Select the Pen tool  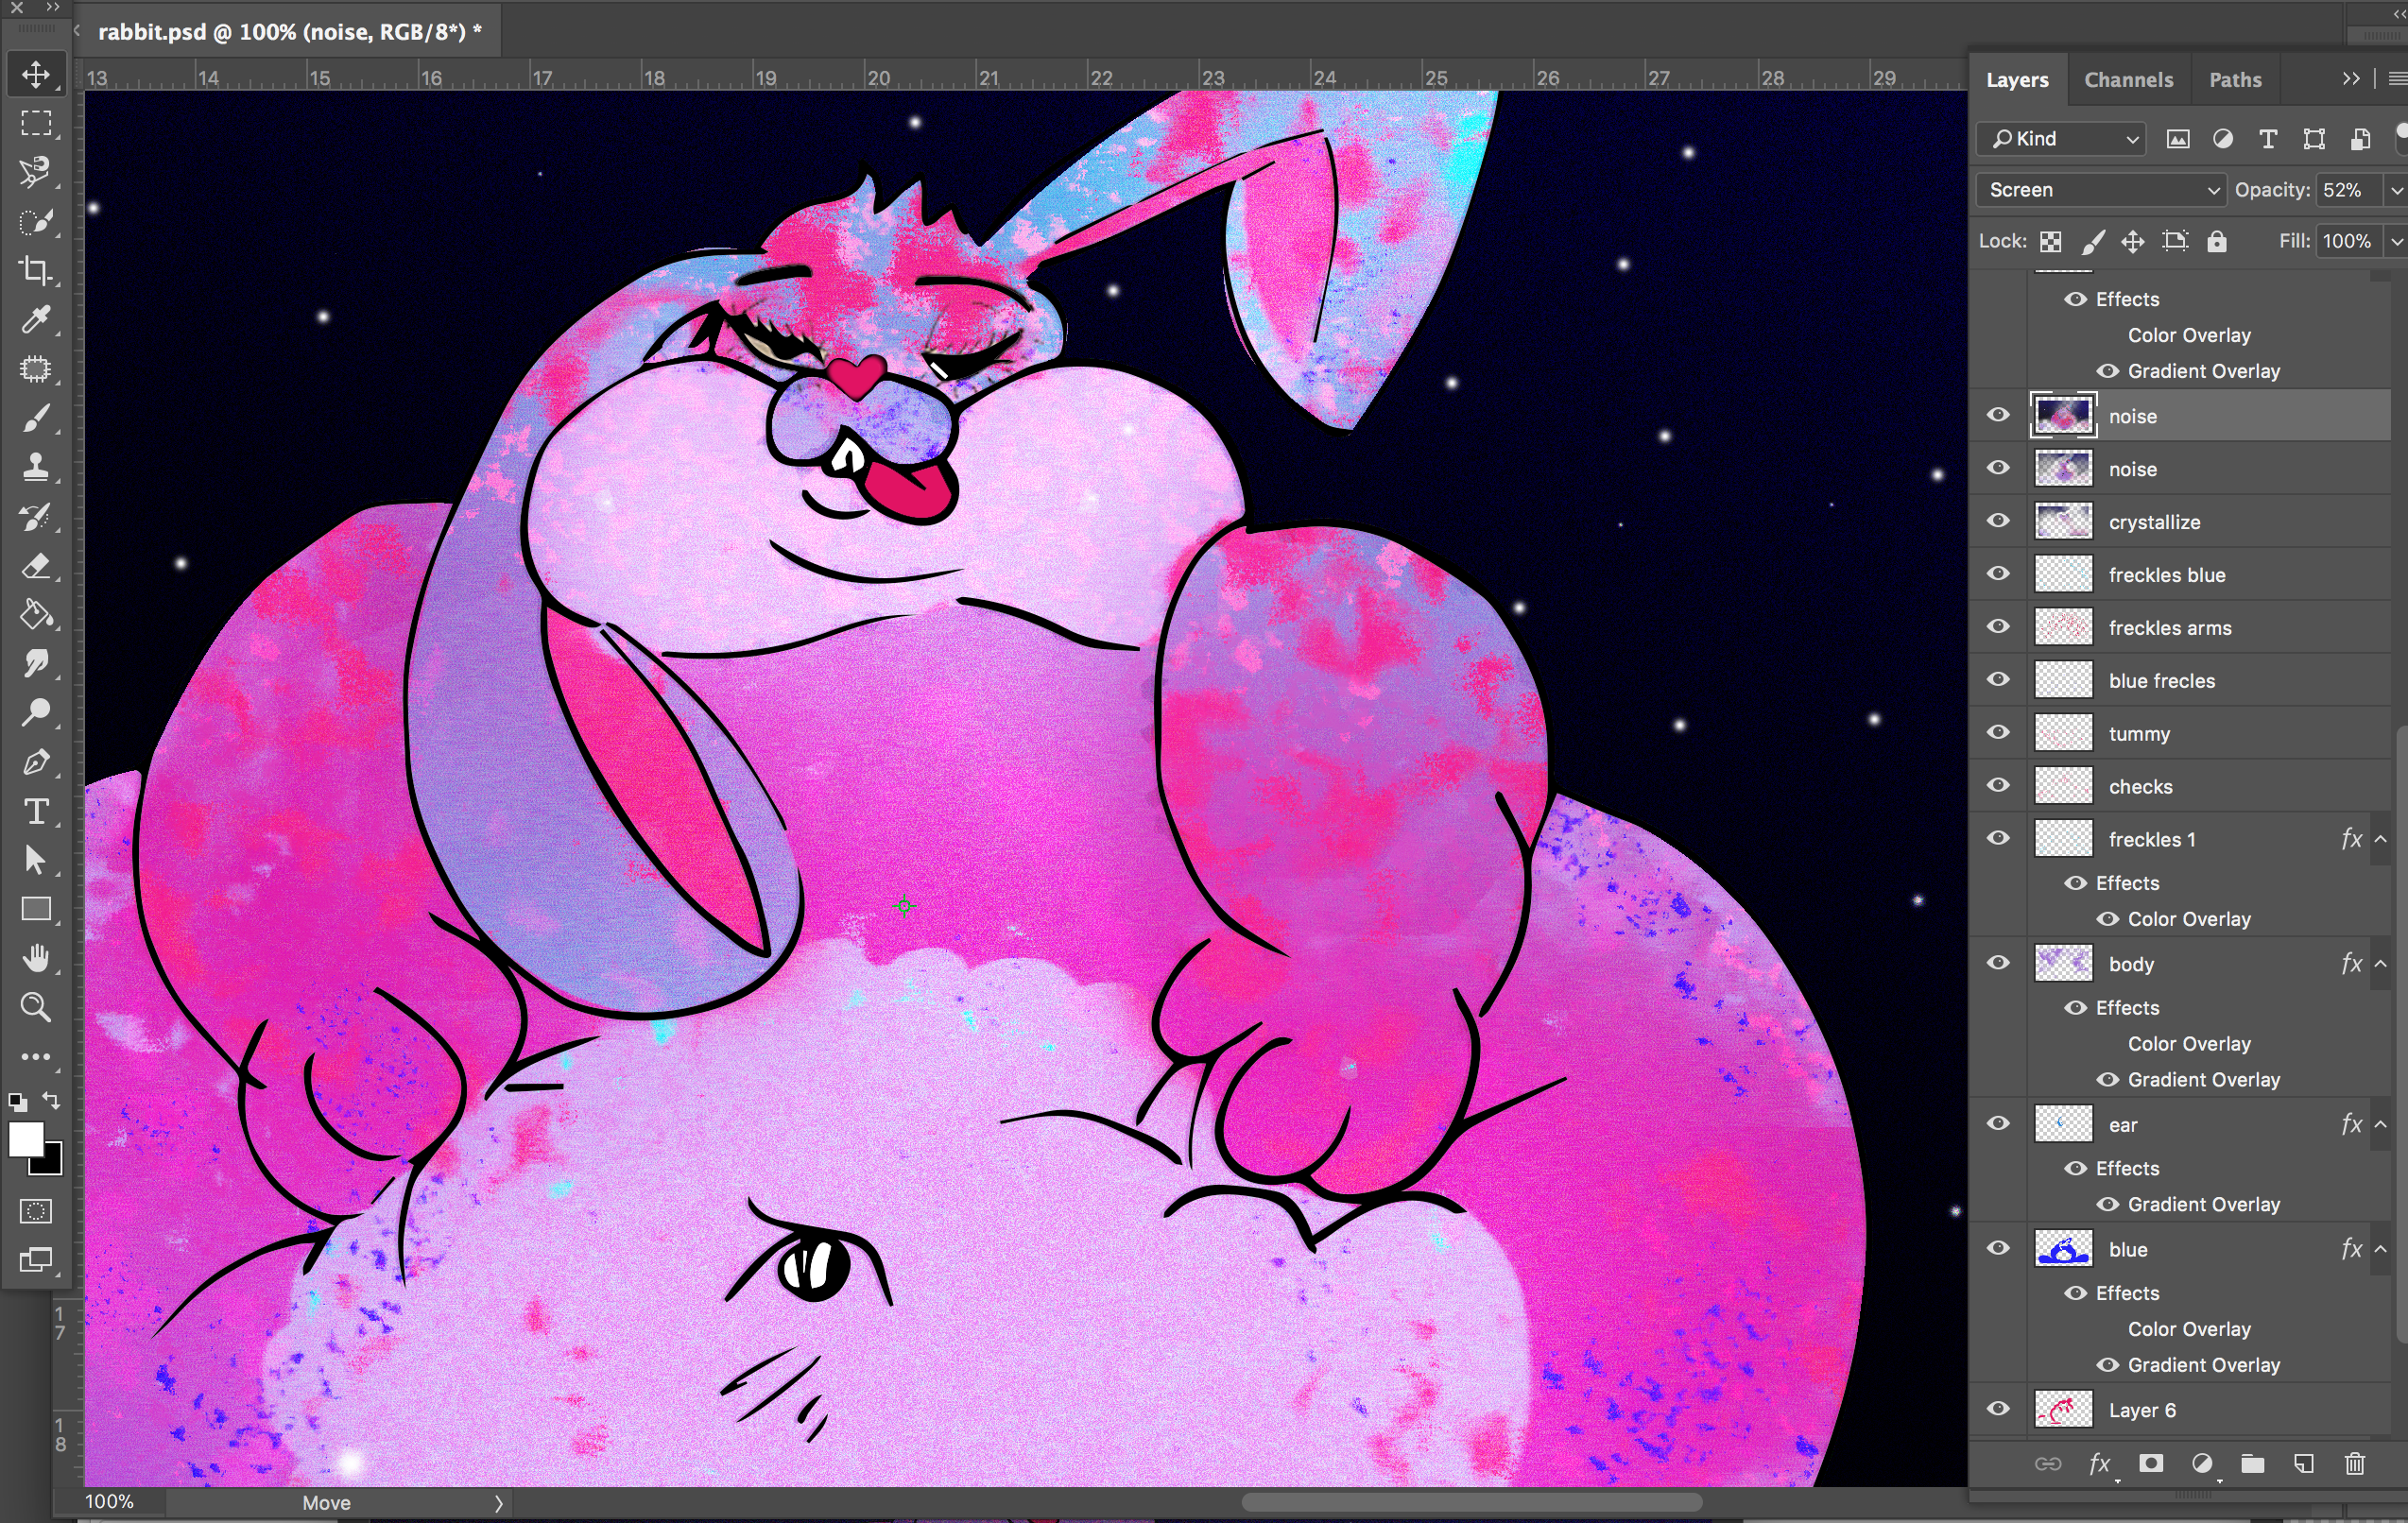(x=36, y=762)
